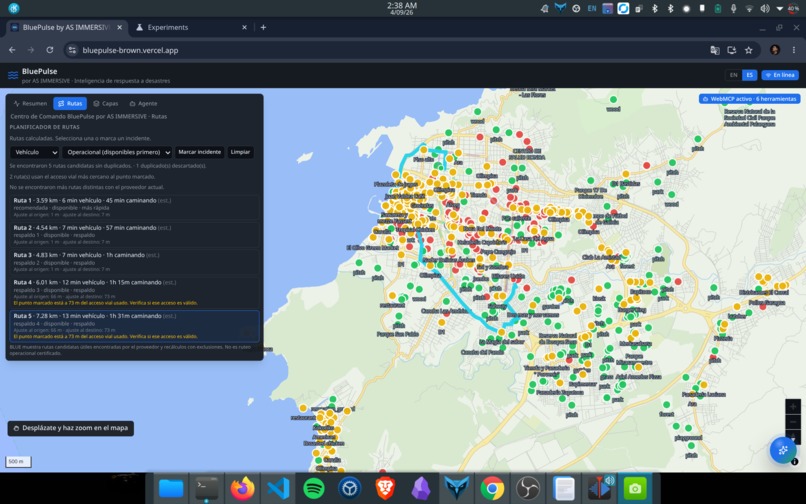Click the map zoom-in plus button
This screenshot has width=806, height=504.
coord(793,406)
